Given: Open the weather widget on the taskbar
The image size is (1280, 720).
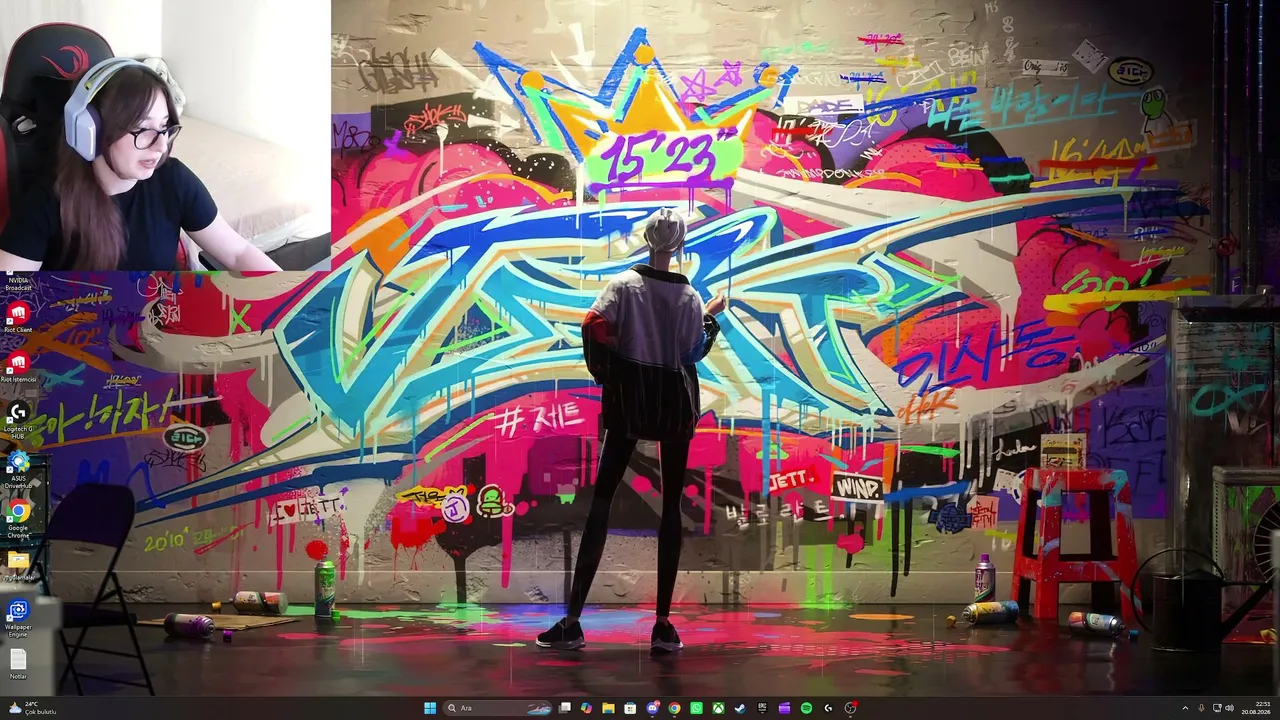Looking at the screenshot, I should pyautogui.click(x=30, y=708).
